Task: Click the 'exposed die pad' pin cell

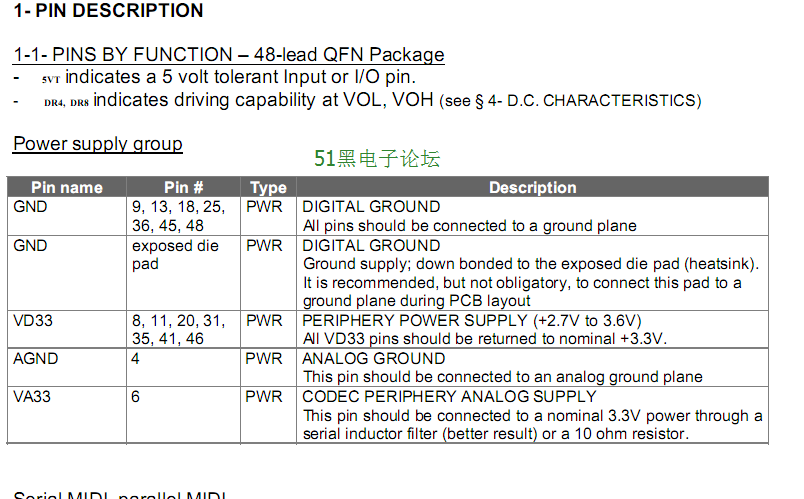Action: click(184, 273)
